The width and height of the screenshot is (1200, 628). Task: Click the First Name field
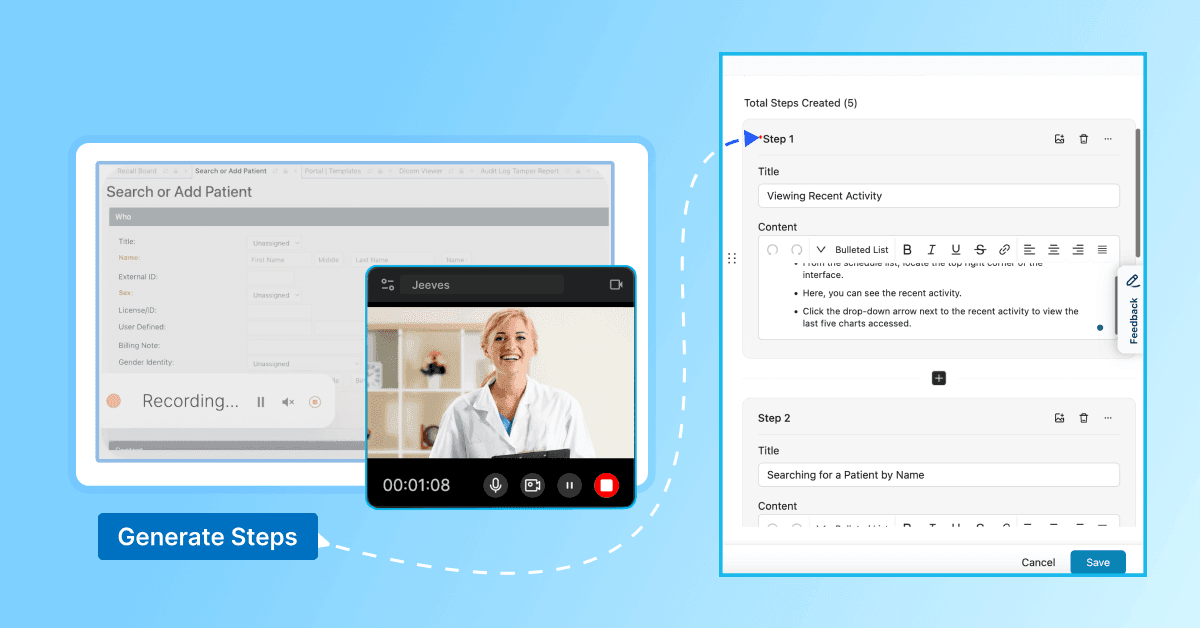click(281, 260)
